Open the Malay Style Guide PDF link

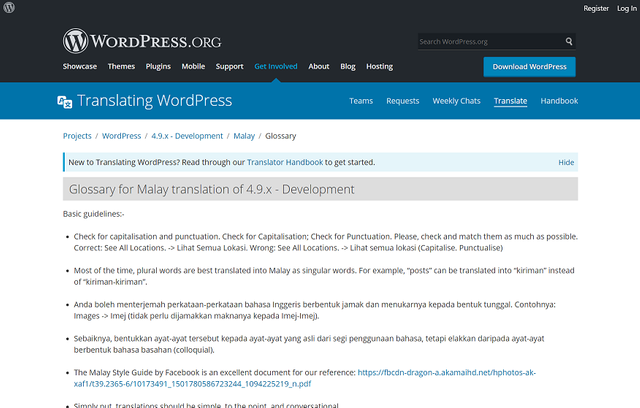[x=304, y=378]
